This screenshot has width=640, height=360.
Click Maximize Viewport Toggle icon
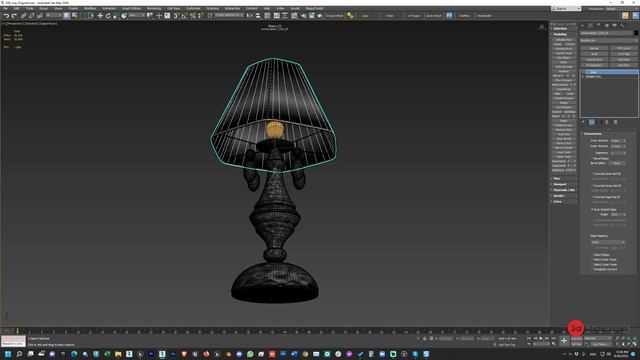(635, 344)
